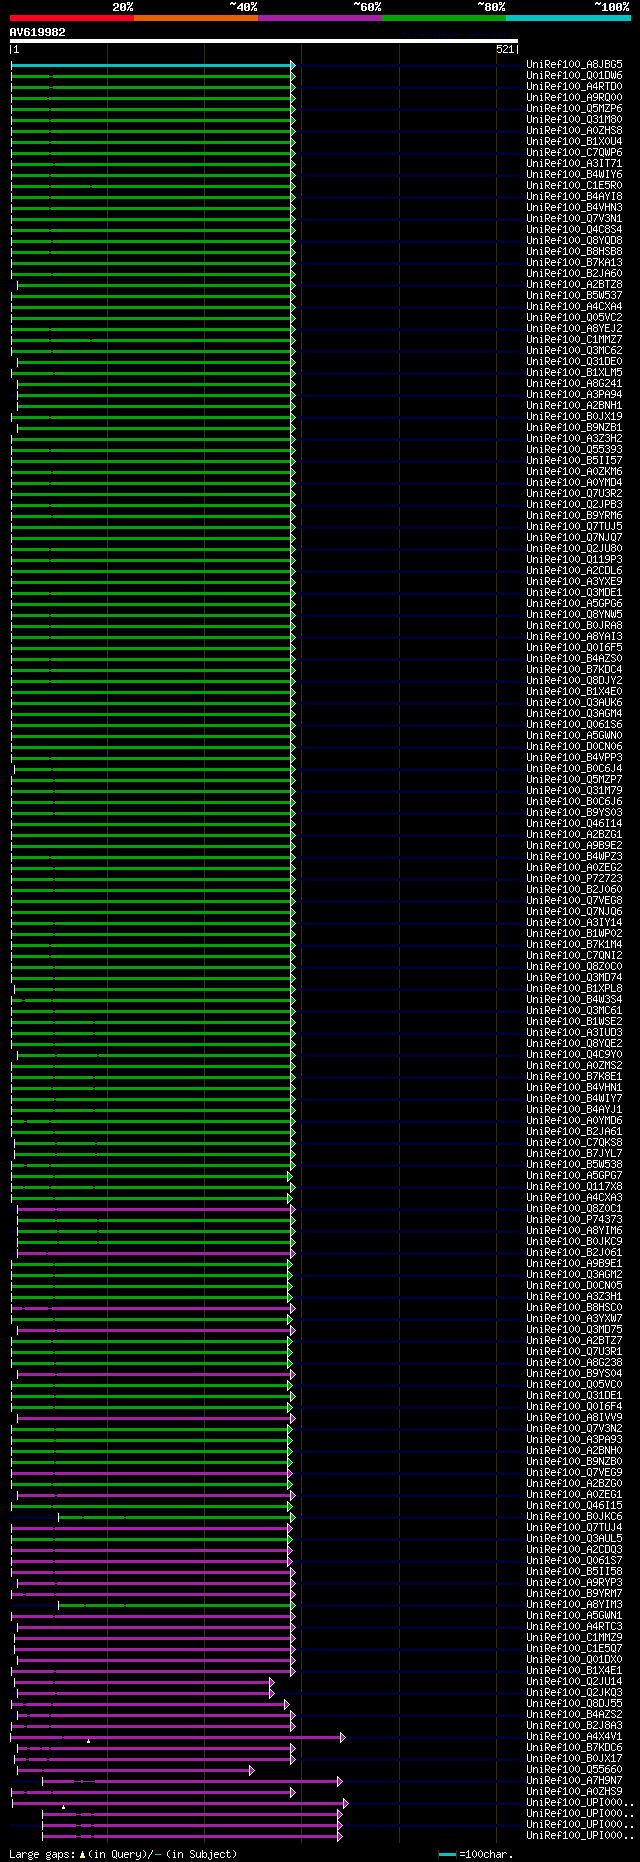Select the label UniRef100_A2BTZ8
640x1862 pixels.
pos(574,284)
